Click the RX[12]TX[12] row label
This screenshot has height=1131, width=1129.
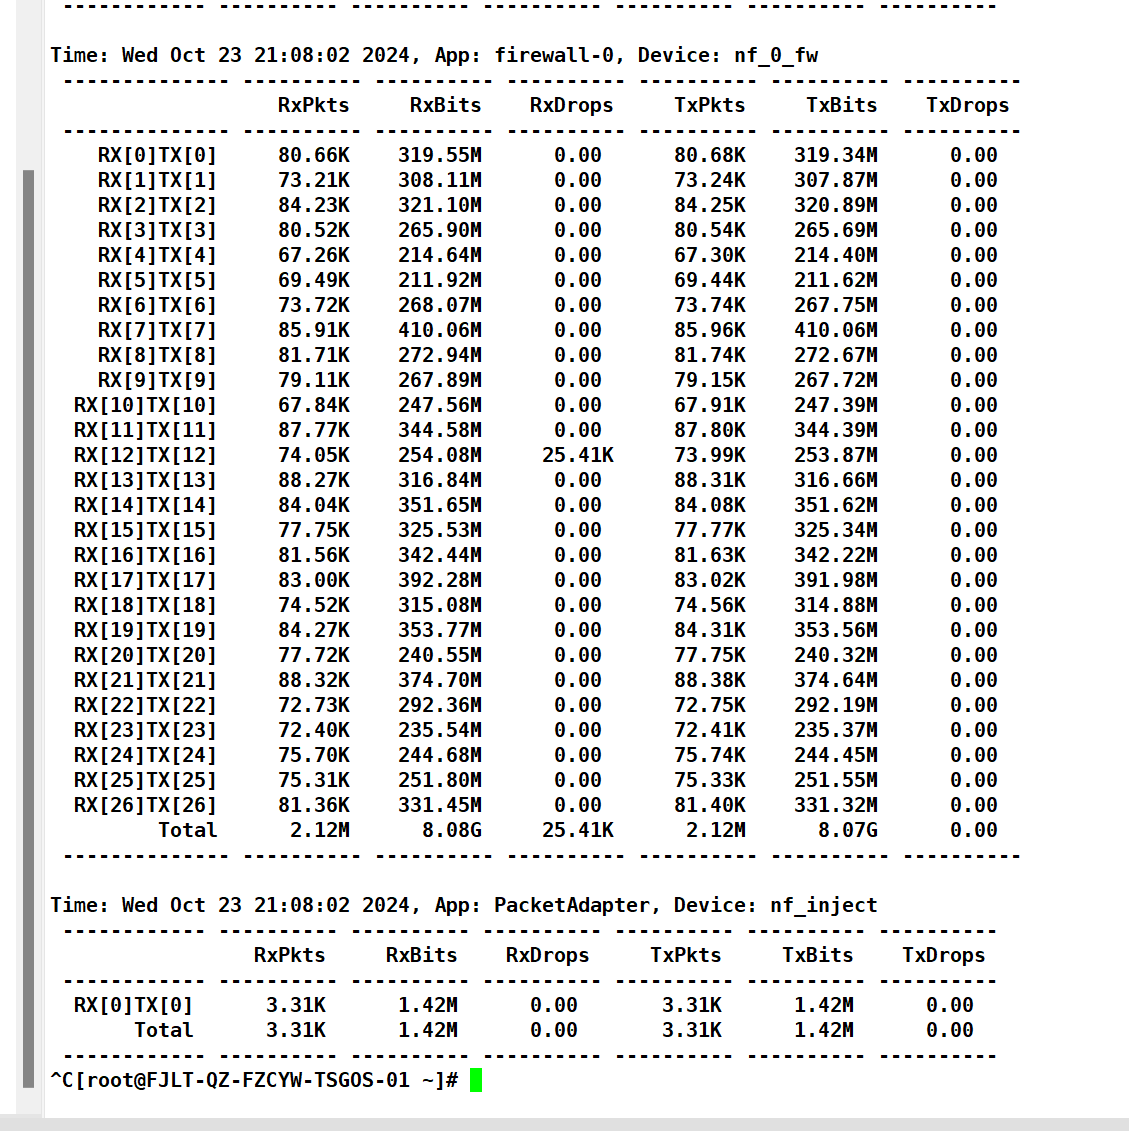point(145,455)
